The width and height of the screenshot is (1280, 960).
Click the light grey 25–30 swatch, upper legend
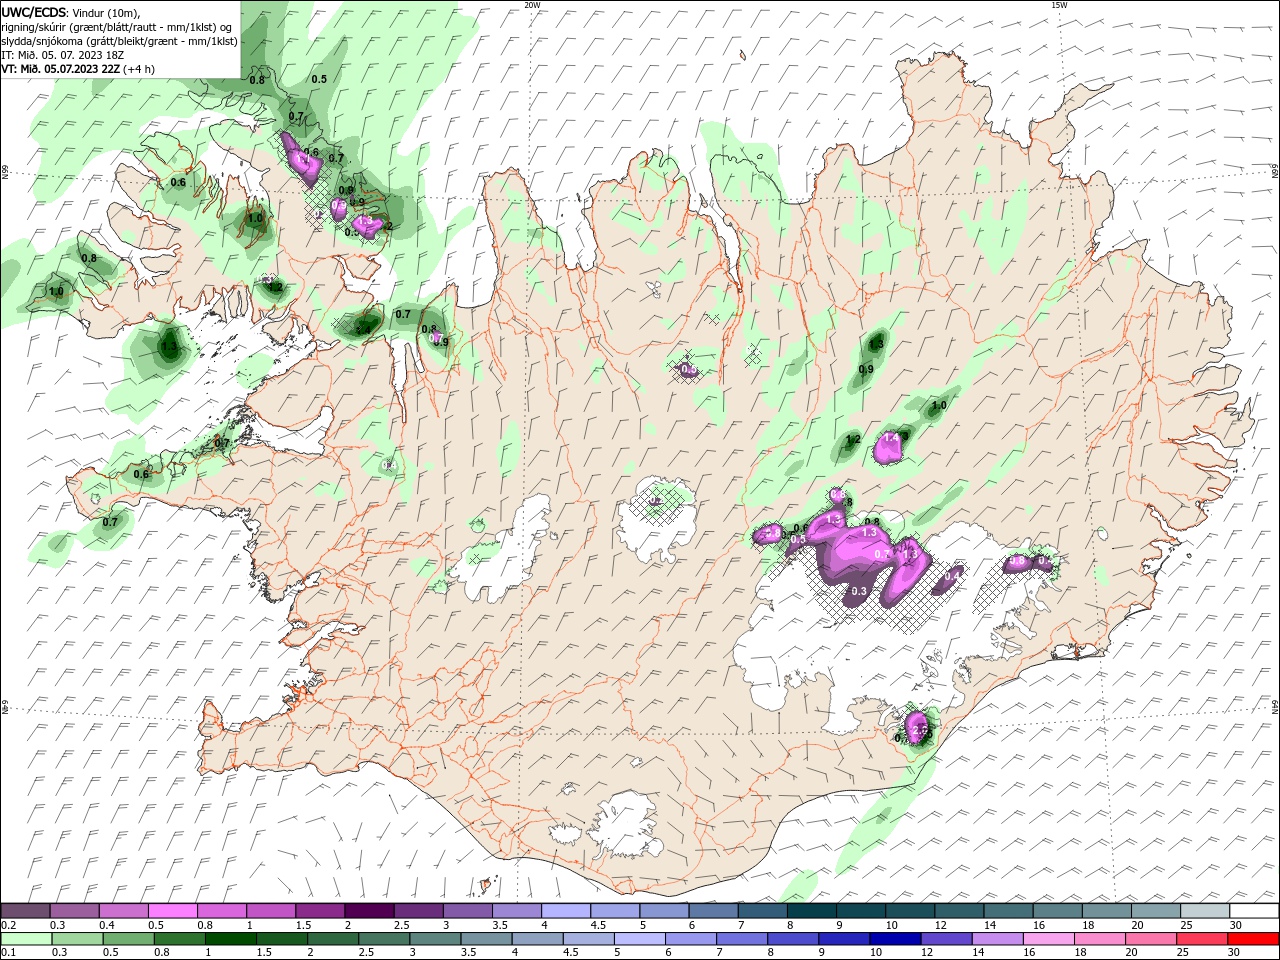(x=1206, y=911)
